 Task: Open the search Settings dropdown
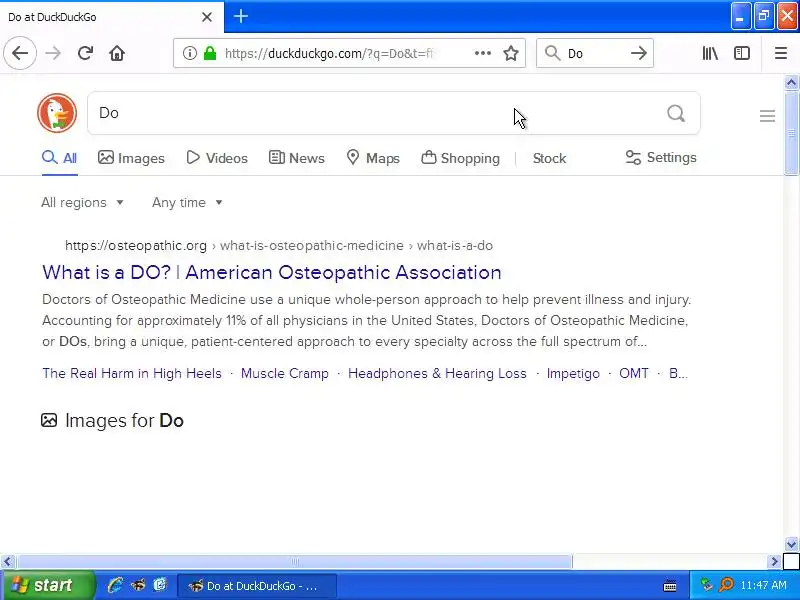tap(661, 158)
